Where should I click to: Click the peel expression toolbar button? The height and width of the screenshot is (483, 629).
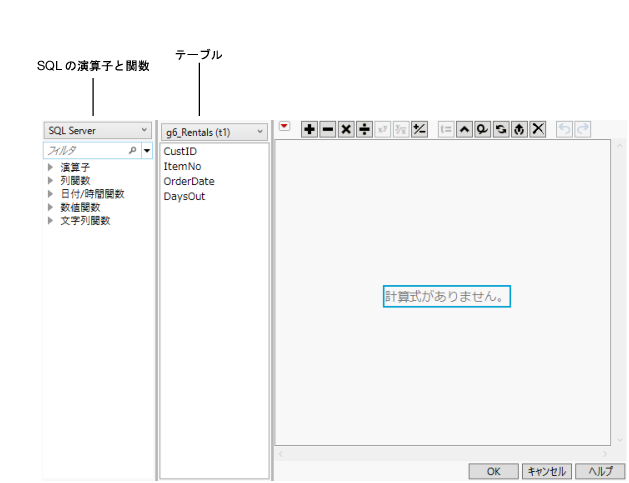(519, 130)
